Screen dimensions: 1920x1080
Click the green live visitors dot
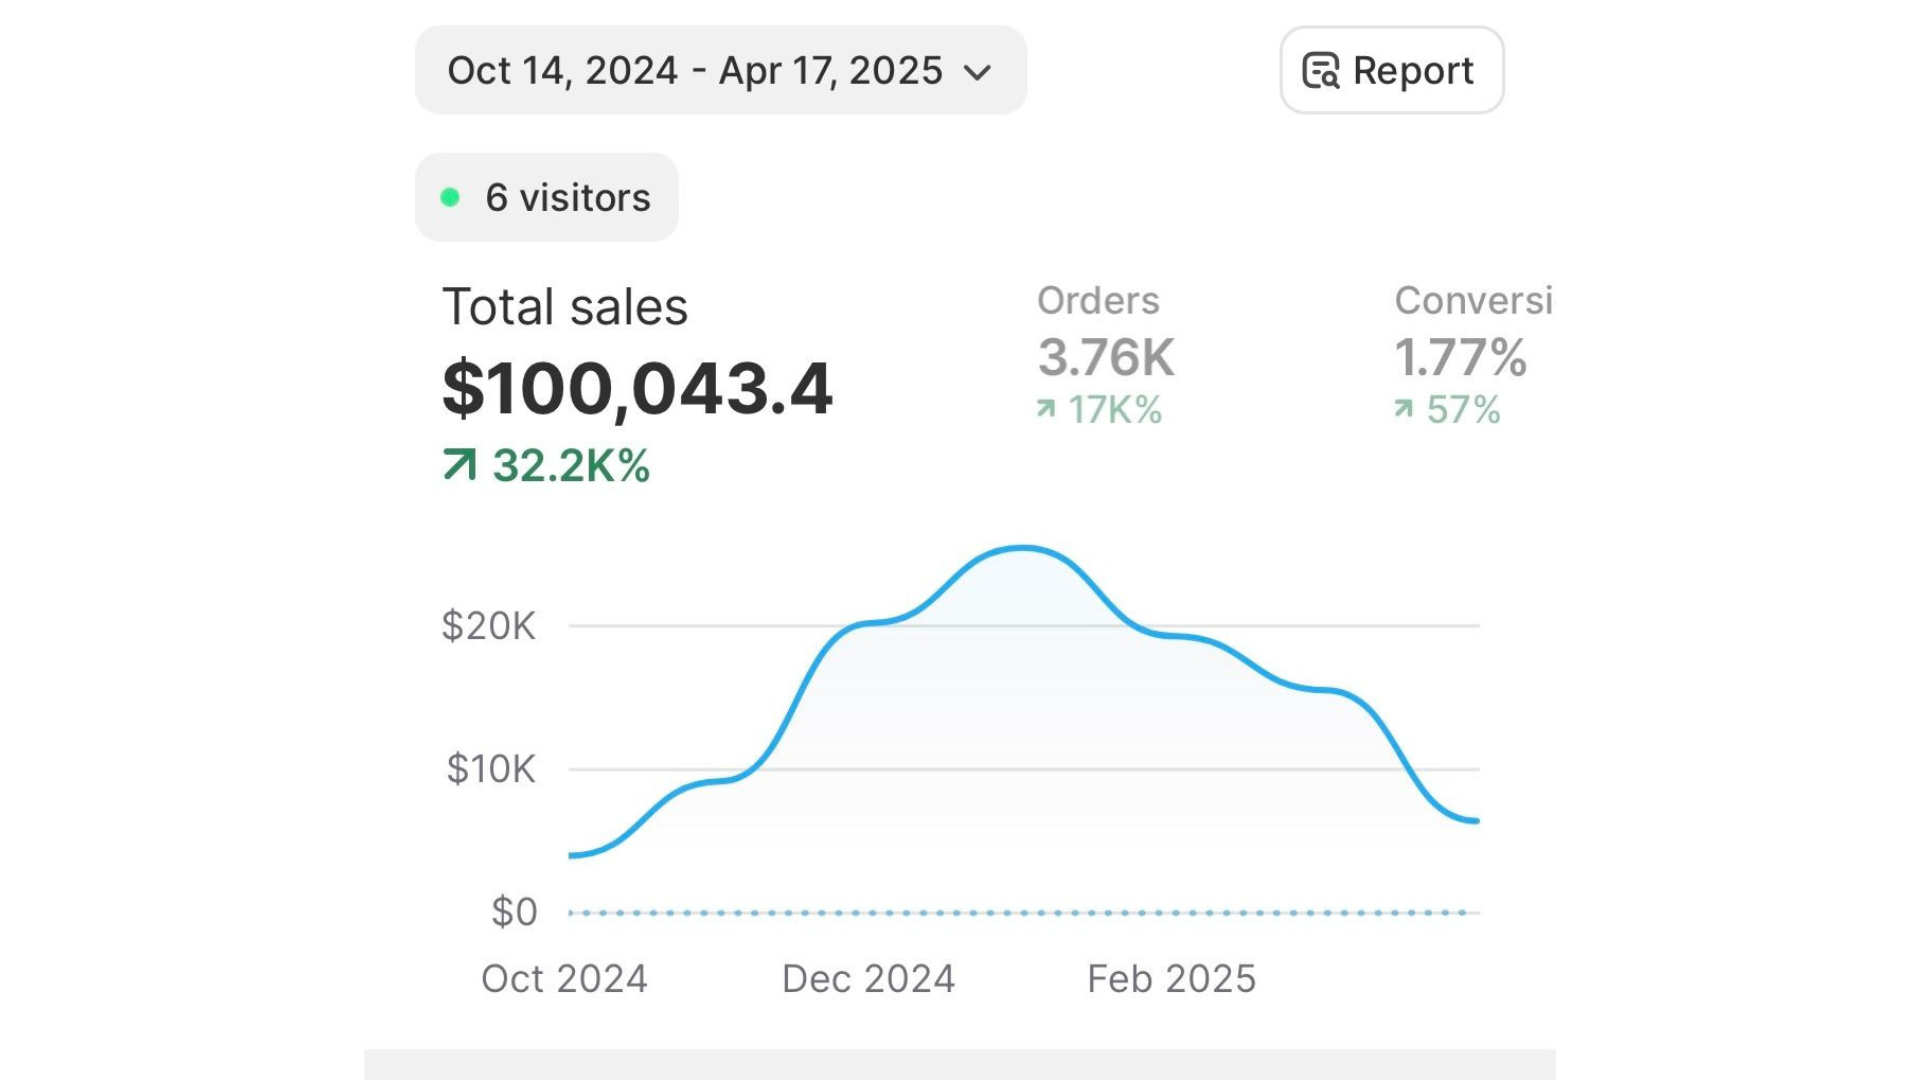(450, 198)
